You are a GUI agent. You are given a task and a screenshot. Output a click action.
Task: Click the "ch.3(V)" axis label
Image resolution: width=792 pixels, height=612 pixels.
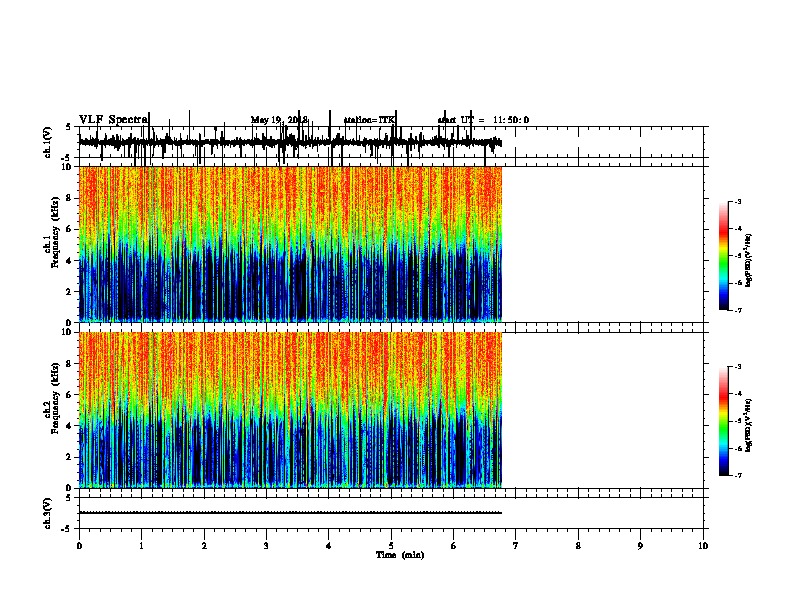click(x=47, y=513)
